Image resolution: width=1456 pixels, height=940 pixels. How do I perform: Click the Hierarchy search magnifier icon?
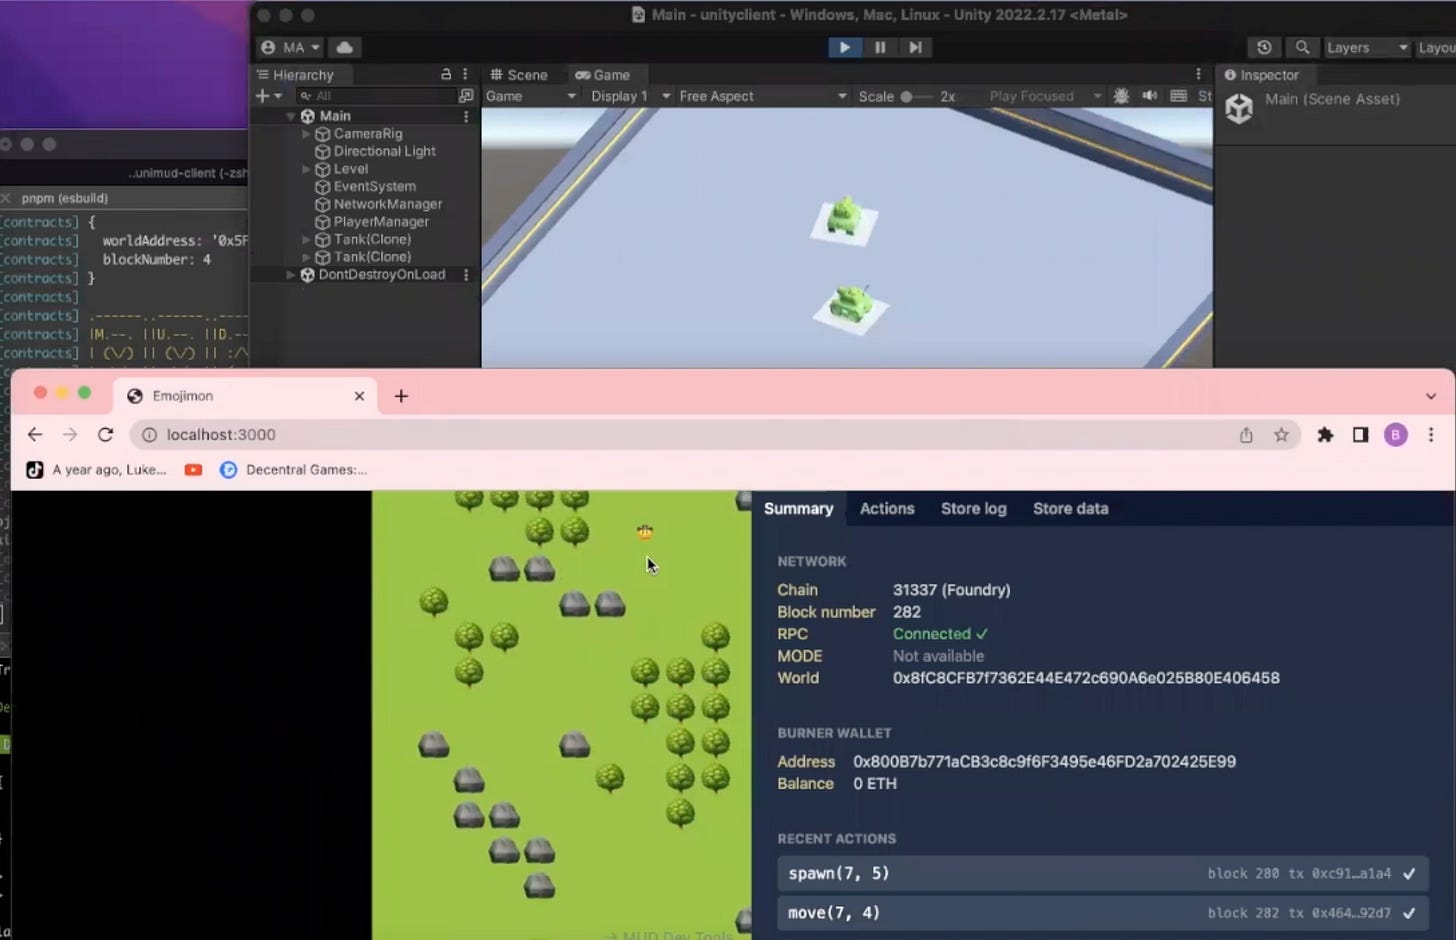[306, 95]
